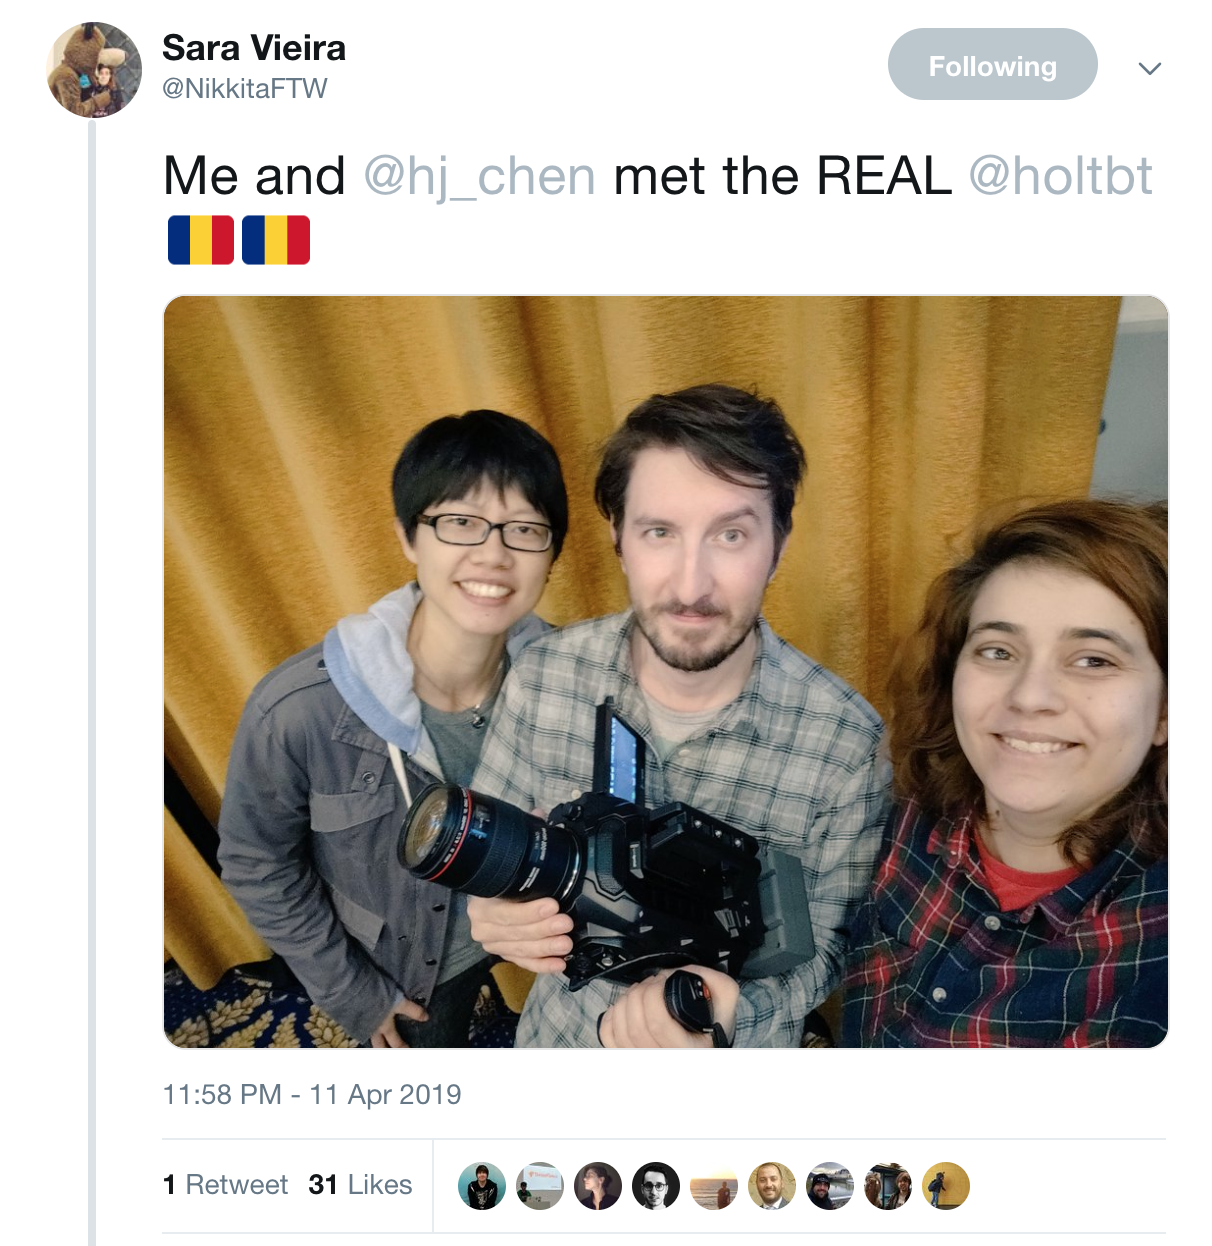The height and width of the screenshot is (1246, 1212).
Task: Show the 31 Likes list
Action: pyautogui.click(x=360, y=1185)
